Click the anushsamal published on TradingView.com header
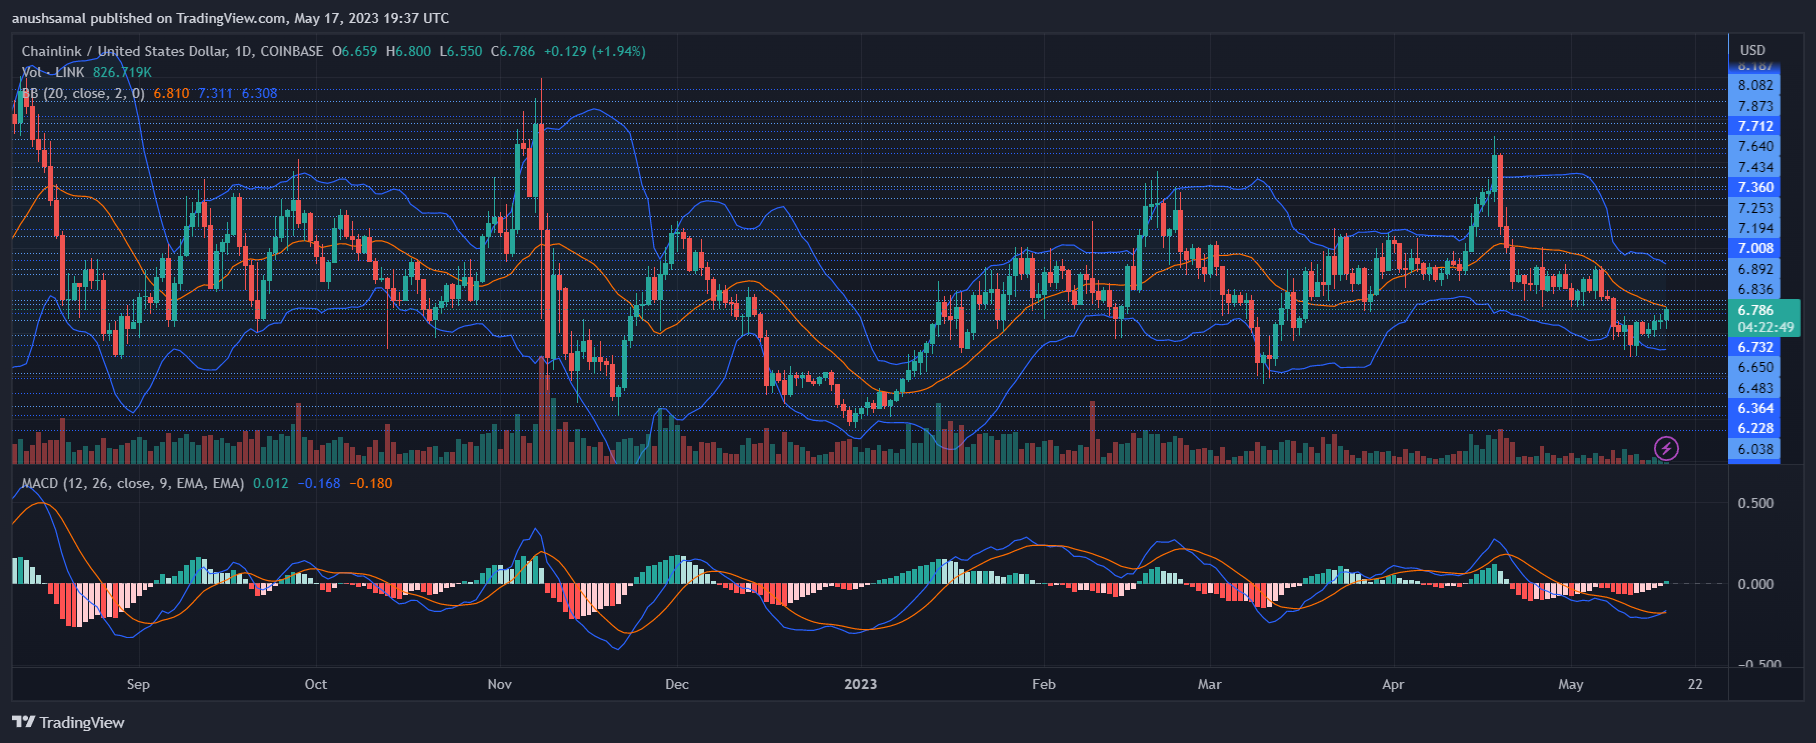This screenshot has width=1816, height=743. pos(231,18)
